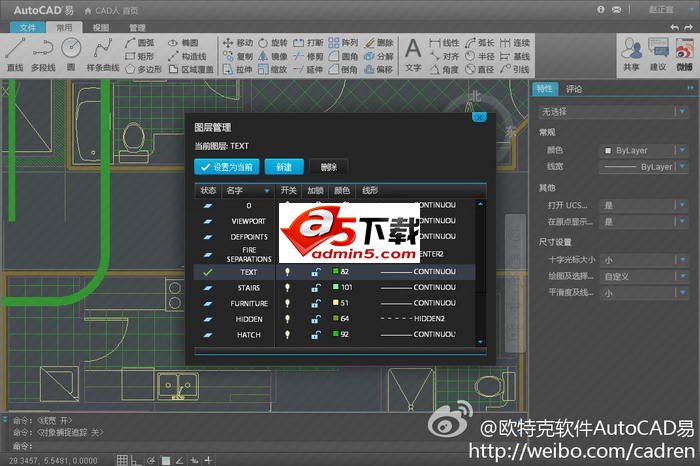Toggle lock on HATCH layer

[x=316, y=334]
